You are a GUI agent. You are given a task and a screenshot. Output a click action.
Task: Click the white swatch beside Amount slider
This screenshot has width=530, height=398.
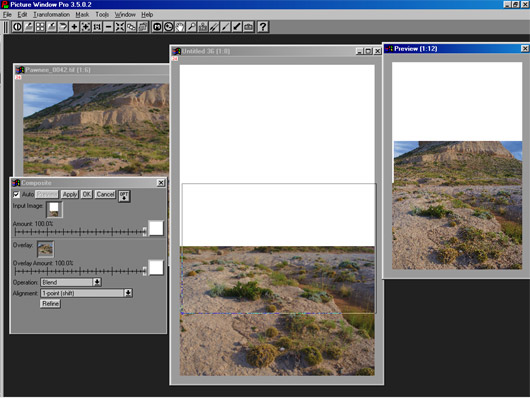pyautogui.click(x=156, y=228)
